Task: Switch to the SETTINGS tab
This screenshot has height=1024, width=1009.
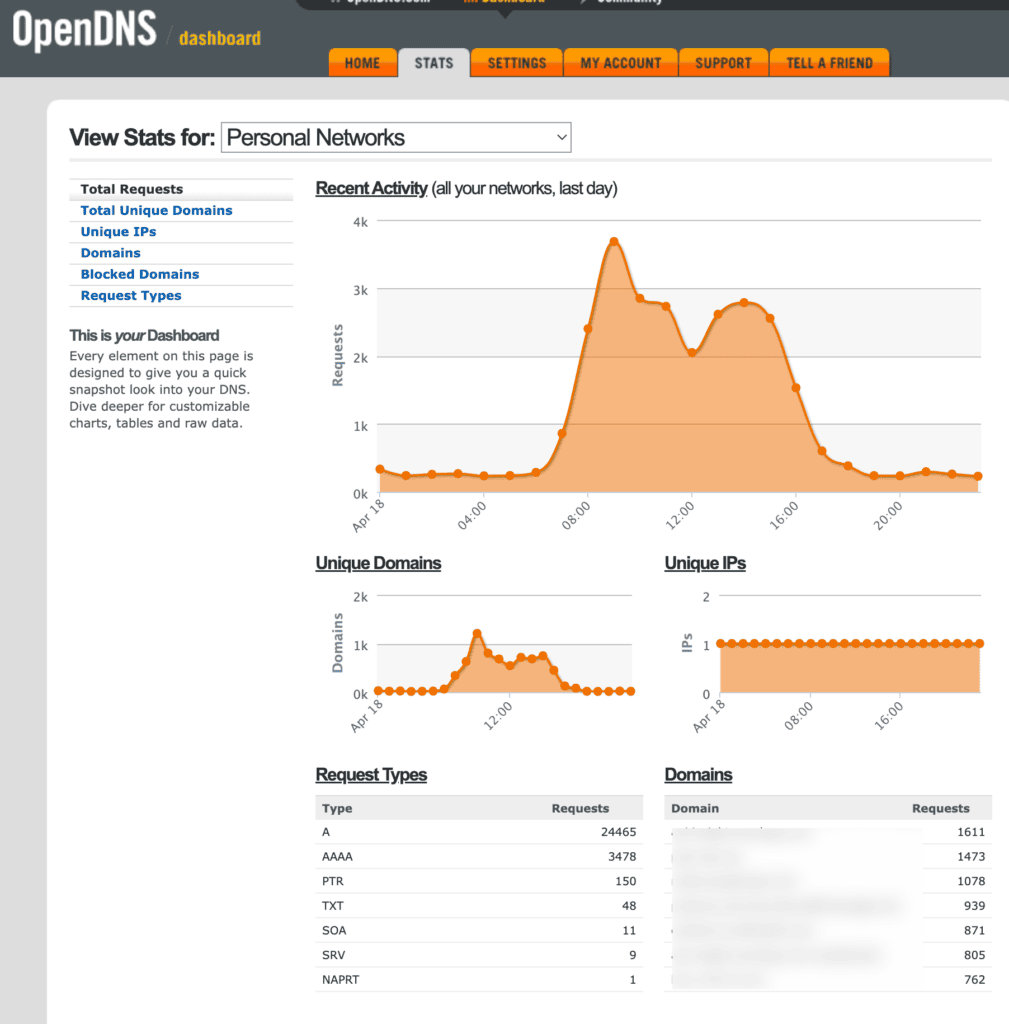Action: (517, 63)
